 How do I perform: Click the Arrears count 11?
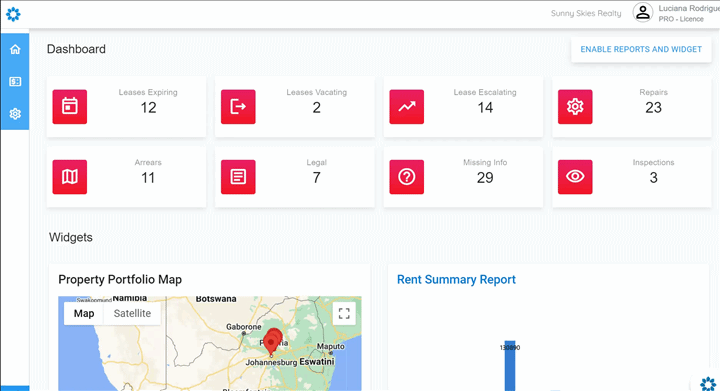148,178
